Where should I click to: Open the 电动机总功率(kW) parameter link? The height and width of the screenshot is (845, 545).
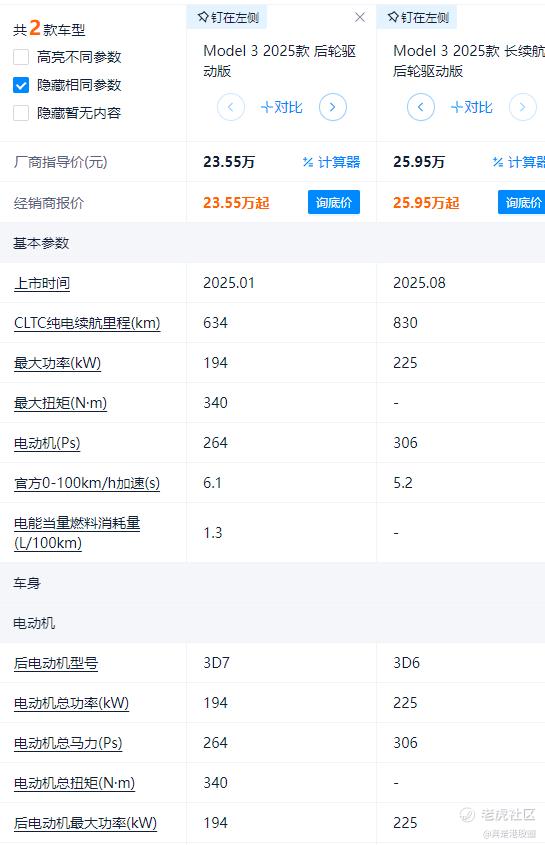[71, 703]
